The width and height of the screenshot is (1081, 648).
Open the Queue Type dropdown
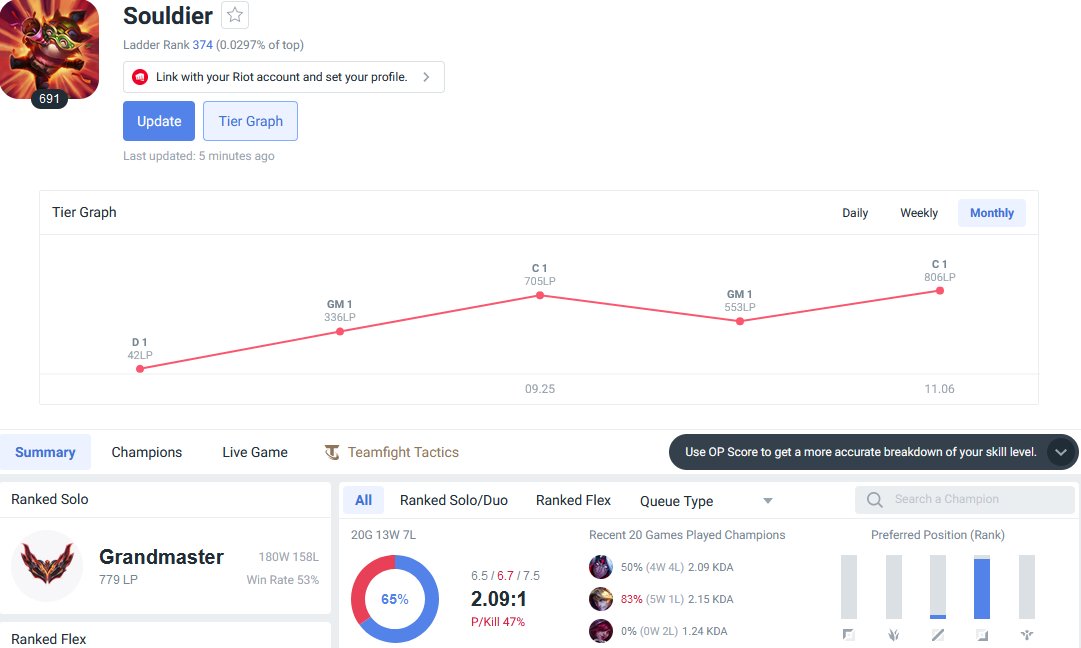point(706,501)
